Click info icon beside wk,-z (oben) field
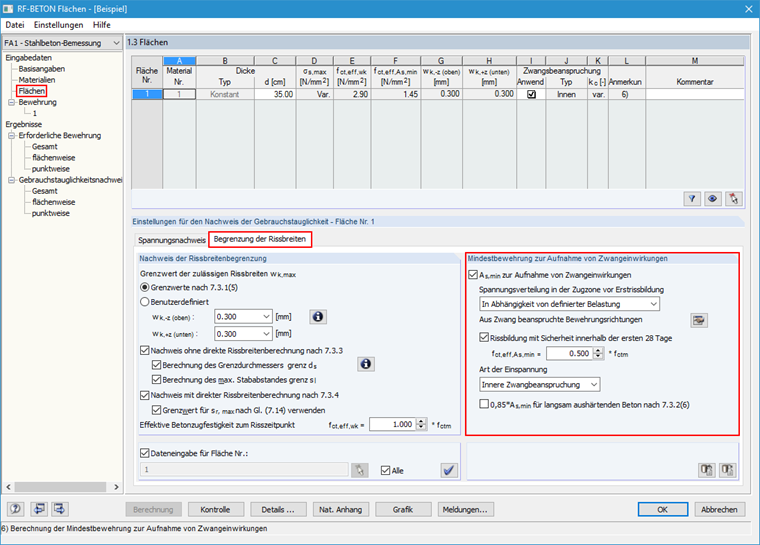 318,317
